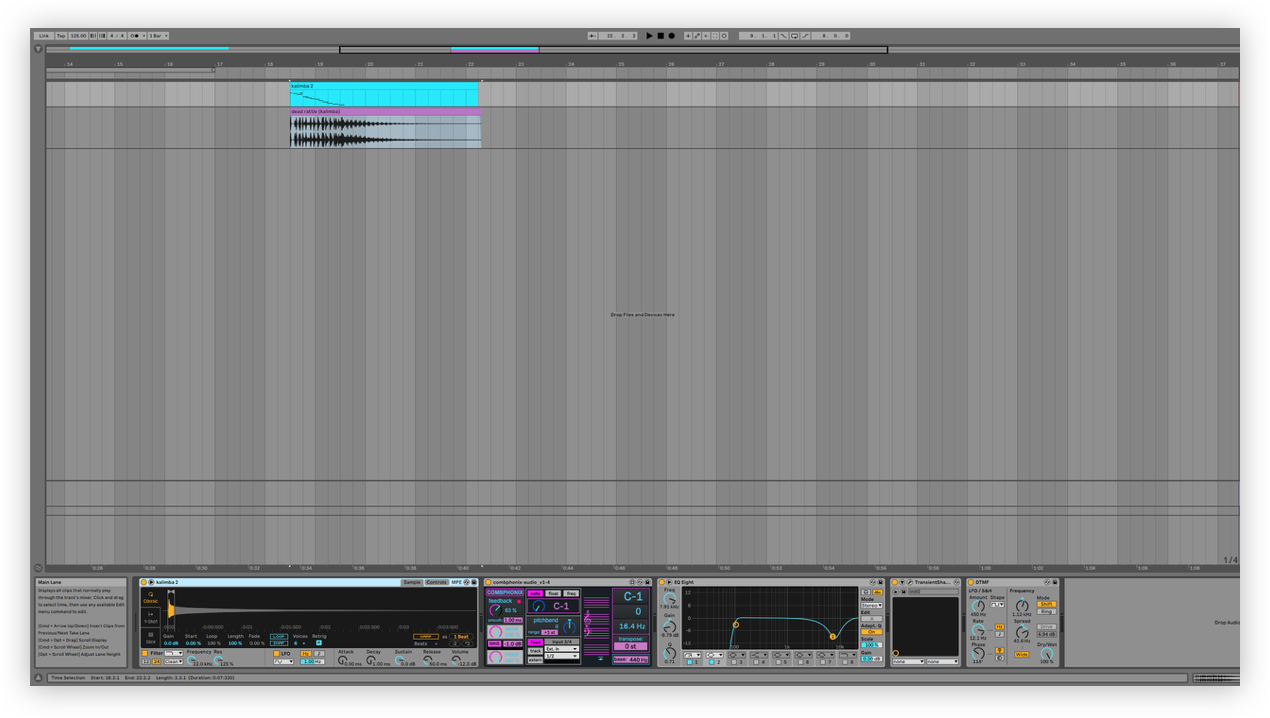Select the tempo field showing 125.00

click(x=78, y=35)
